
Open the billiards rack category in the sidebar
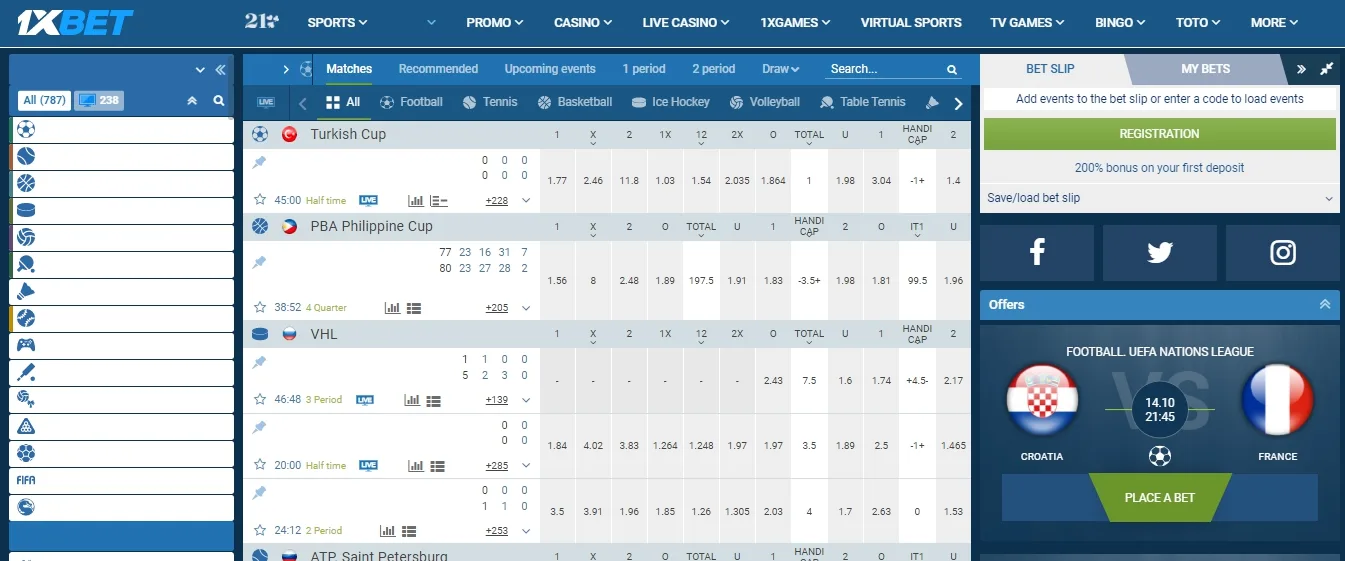point(26,427)
